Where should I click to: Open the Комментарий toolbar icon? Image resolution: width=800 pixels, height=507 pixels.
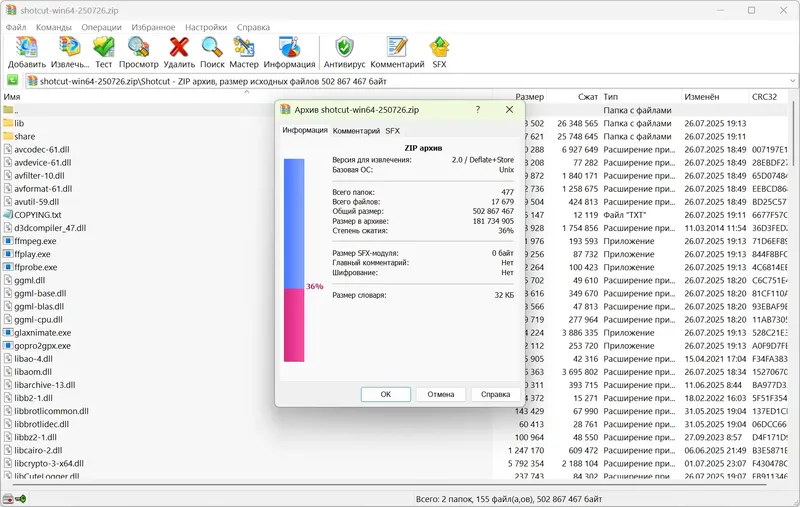pyautogui.click(x=397, y=47)
